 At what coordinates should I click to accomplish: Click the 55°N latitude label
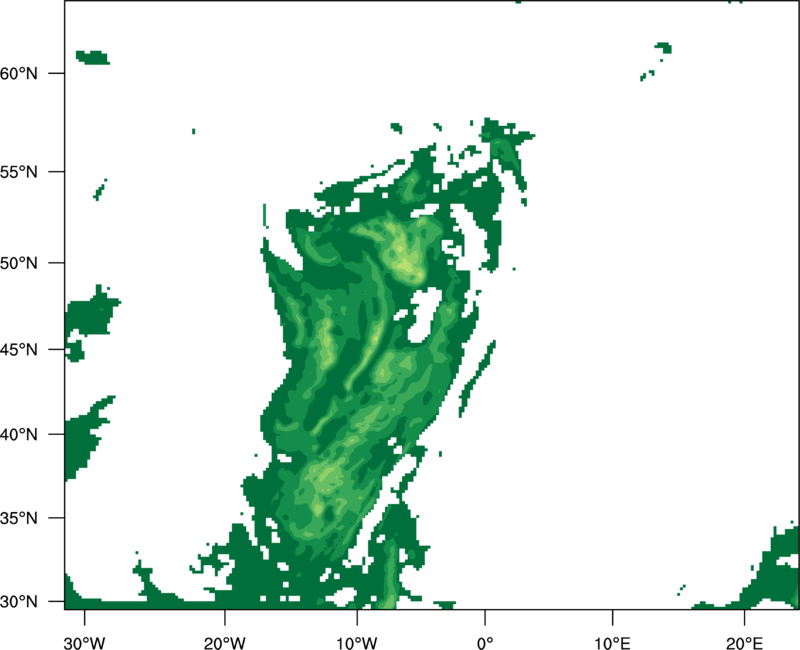pyautogui.click(x=18, y=172)
